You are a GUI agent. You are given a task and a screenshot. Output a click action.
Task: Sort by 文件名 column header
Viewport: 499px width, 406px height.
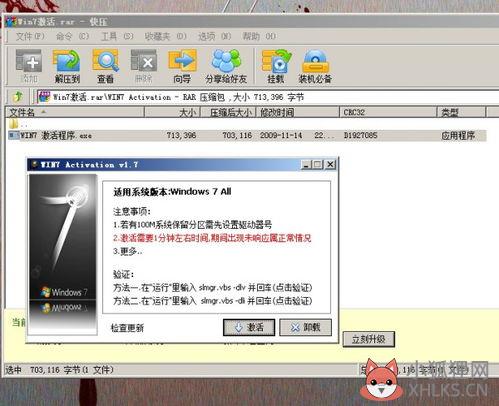click(75, 112)
